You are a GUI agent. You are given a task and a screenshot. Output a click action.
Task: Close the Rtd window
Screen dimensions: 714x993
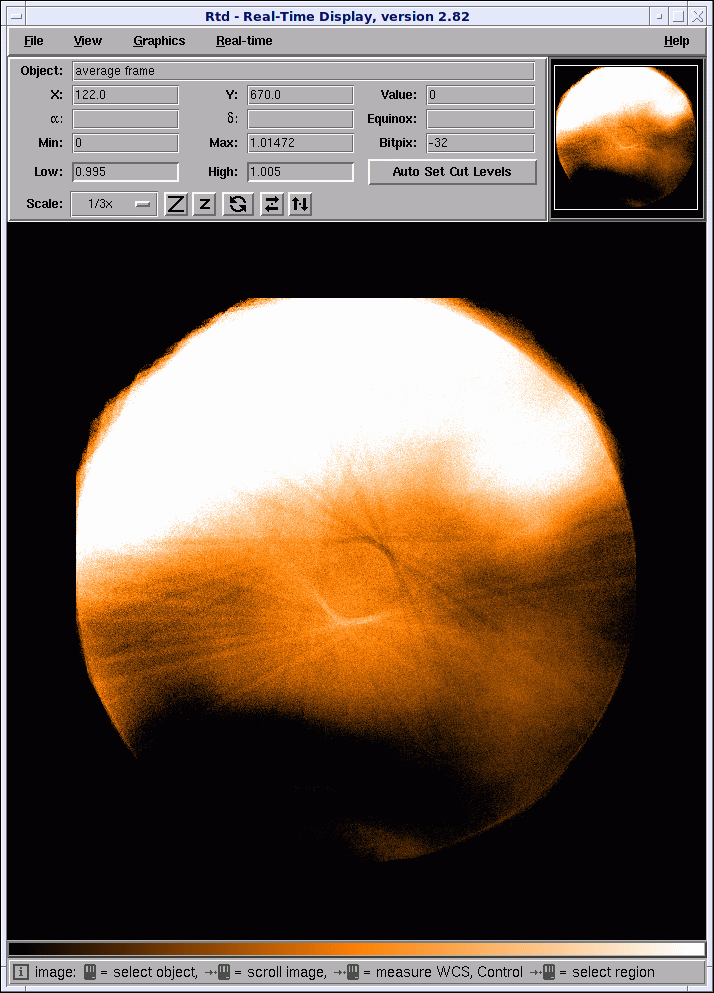pos(697,16)
